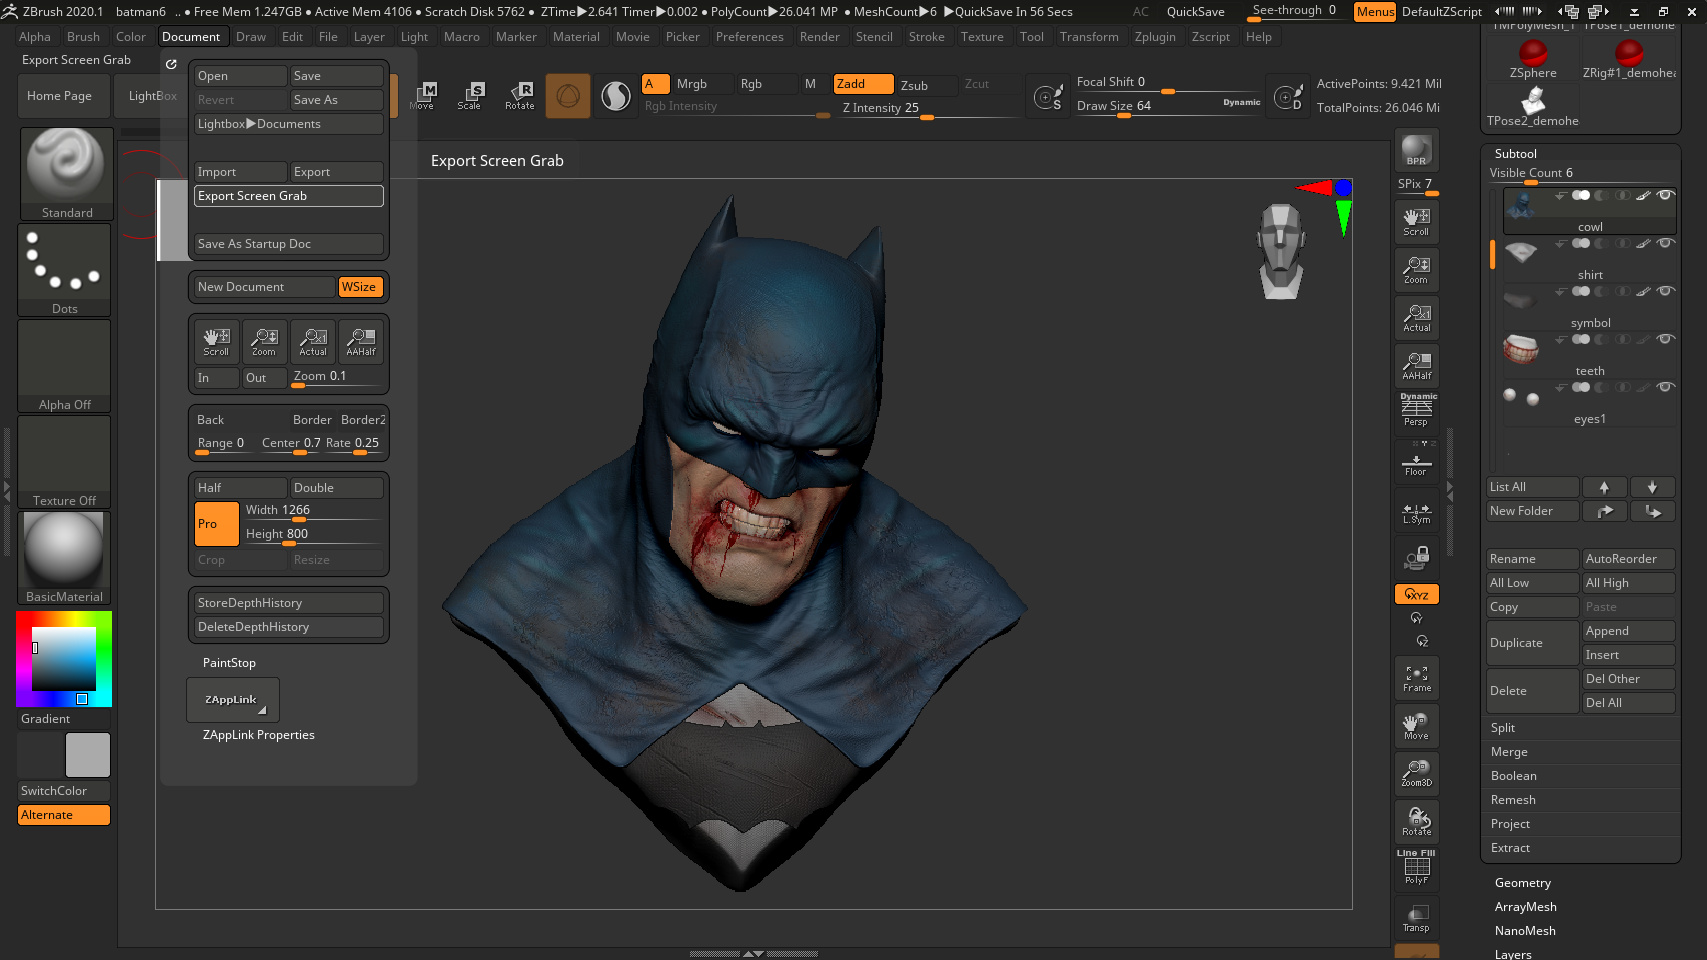
Task: Expand the NanoMesh subpalette
Action: click(1525, 931)
